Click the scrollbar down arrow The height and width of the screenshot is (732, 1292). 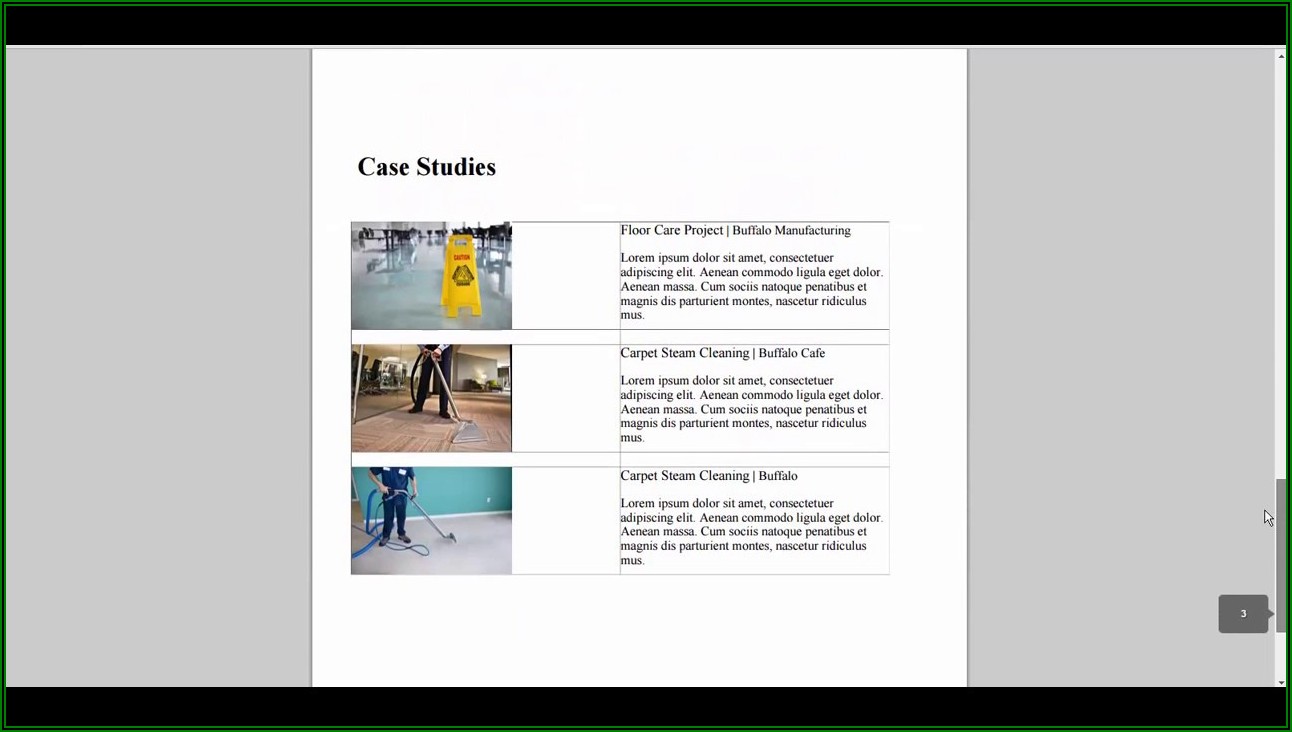(x=1281, y=681)
